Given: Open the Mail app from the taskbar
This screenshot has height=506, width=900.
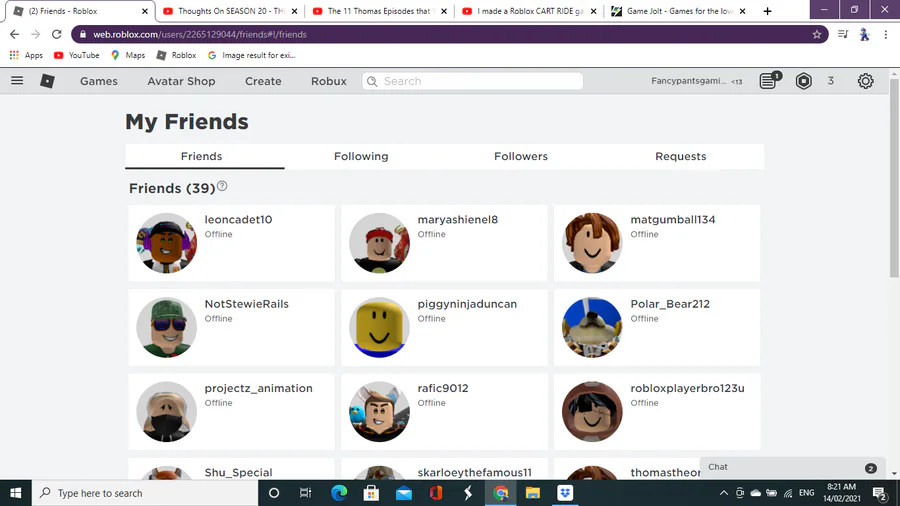Looking at the screenshot, I should click(404, 493).
